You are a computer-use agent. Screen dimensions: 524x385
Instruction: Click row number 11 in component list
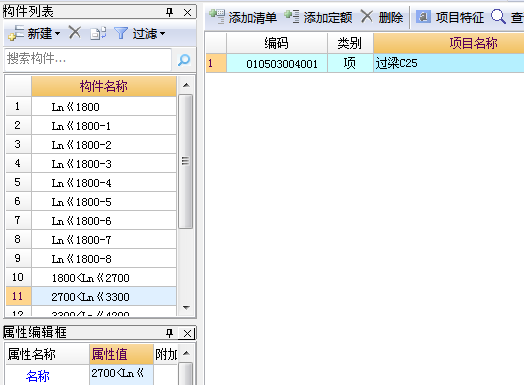(18, 297)
